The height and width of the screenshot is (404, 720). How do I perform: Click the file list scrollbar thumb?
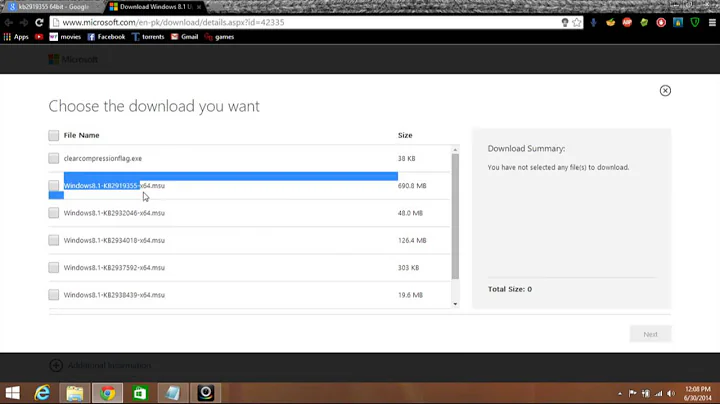coord(455,216)
